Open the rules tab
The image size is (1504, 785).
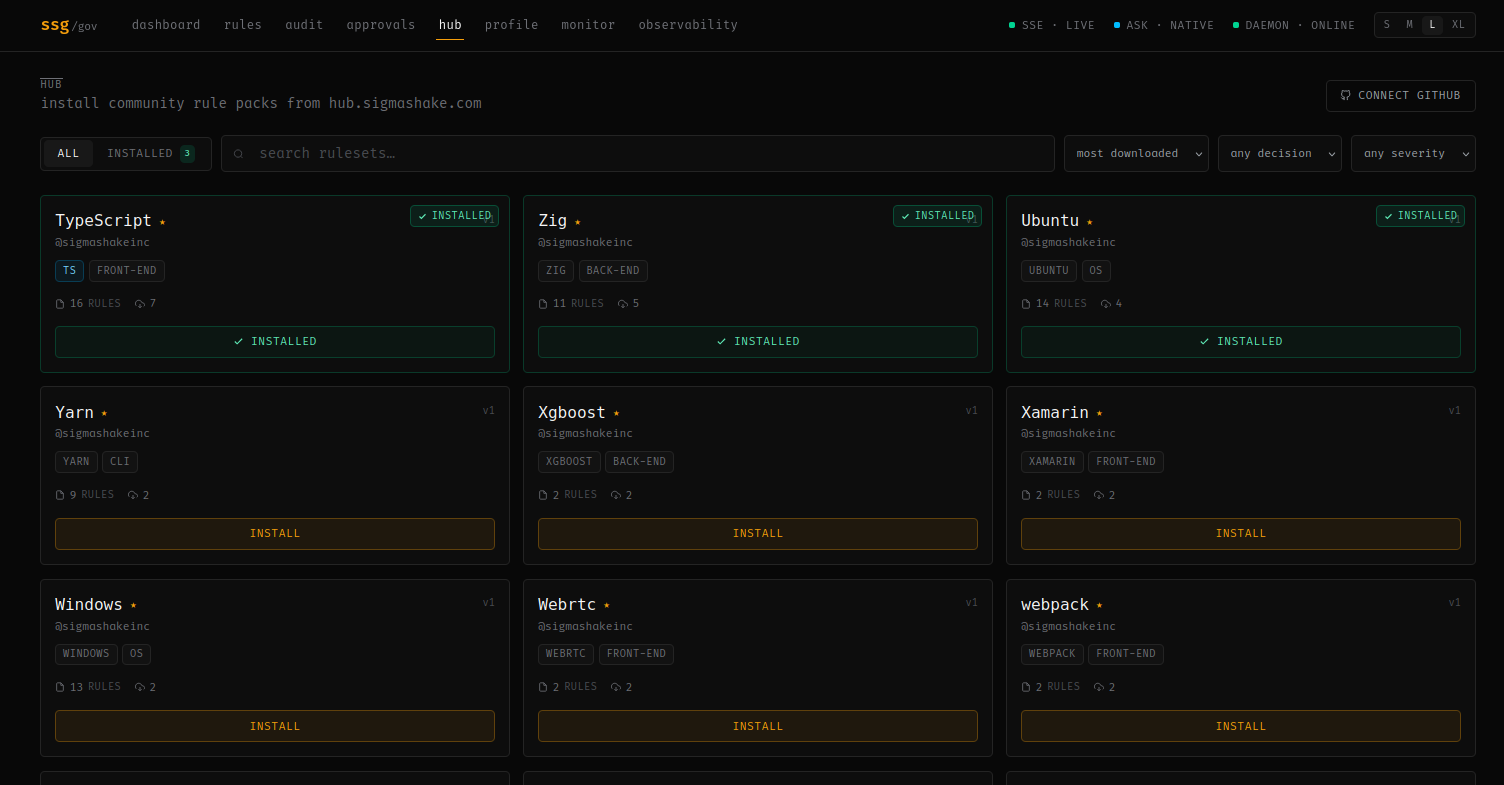[x=243, y=25]
